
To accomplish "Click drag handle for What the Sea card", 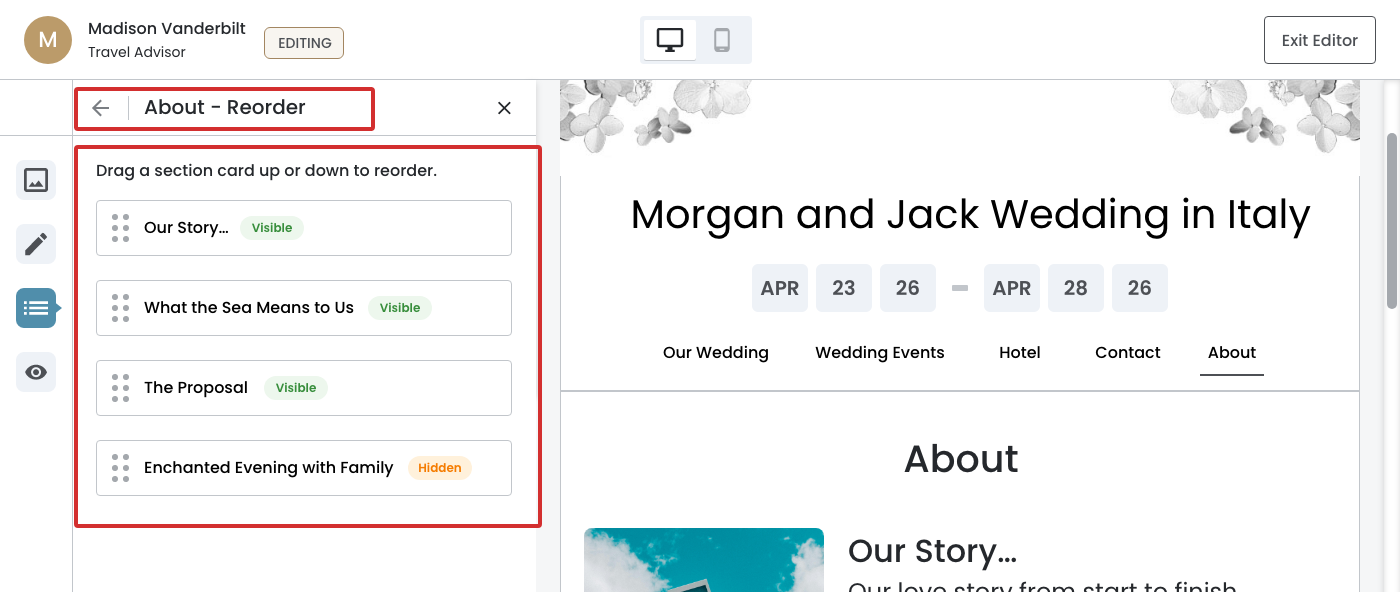I will click(x=121, y=308).
